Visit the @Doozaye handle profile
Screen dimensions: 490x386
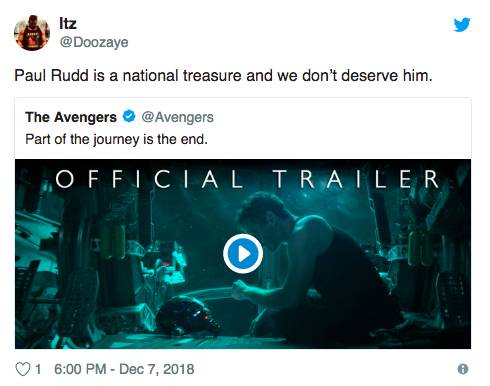point(94,42)
